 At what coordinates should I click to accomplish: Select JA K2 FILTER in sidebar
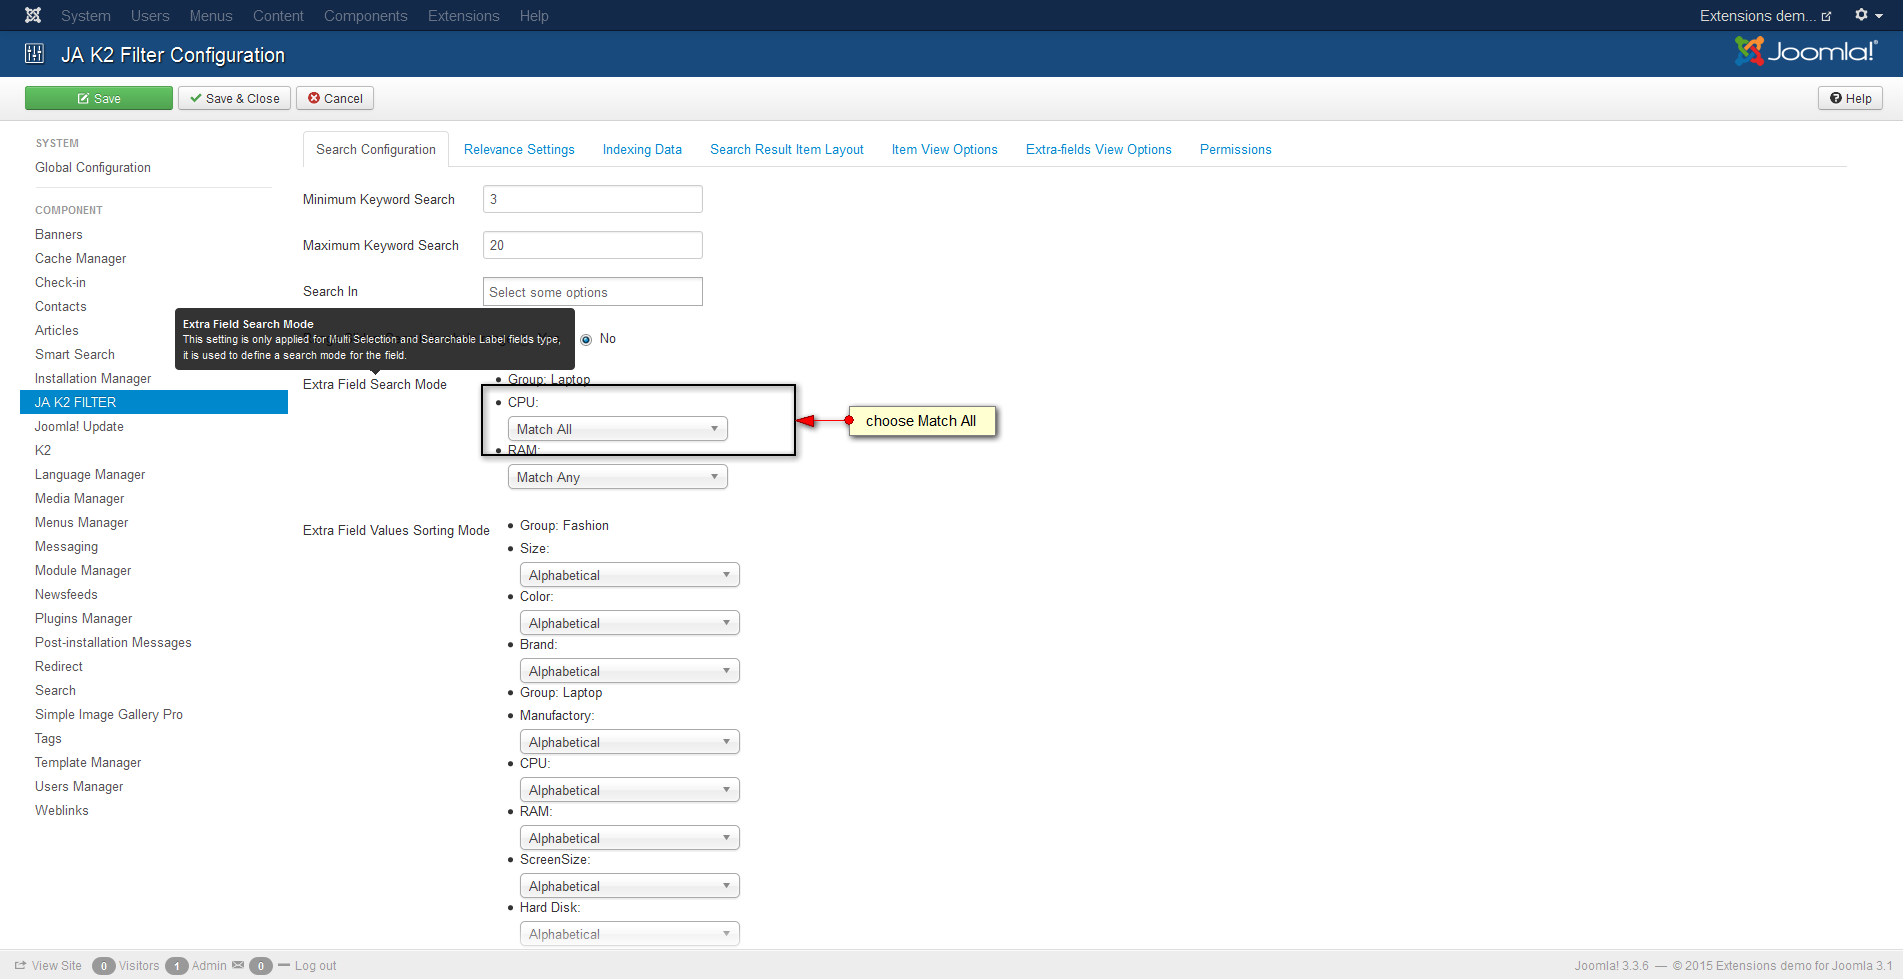[x=154, y=402]
